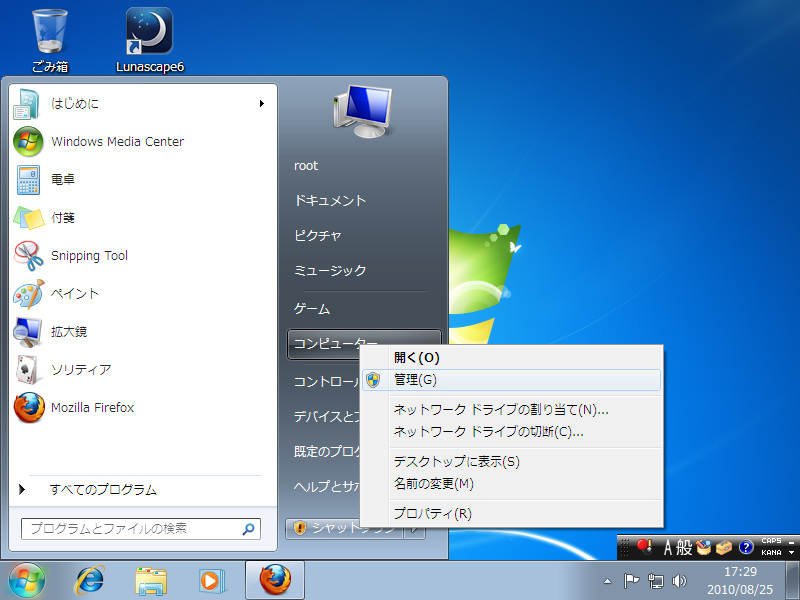The image size is (800, 600).
Task: Open ミュージック in Start menu
Action: [x=330, y=270]
